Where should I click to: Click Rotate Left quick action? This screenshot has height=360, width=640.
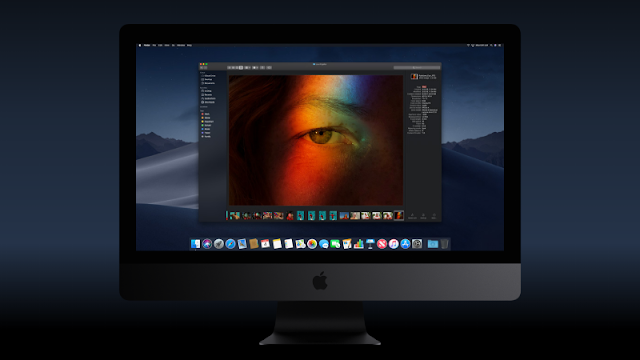click(x=412, y=216)
